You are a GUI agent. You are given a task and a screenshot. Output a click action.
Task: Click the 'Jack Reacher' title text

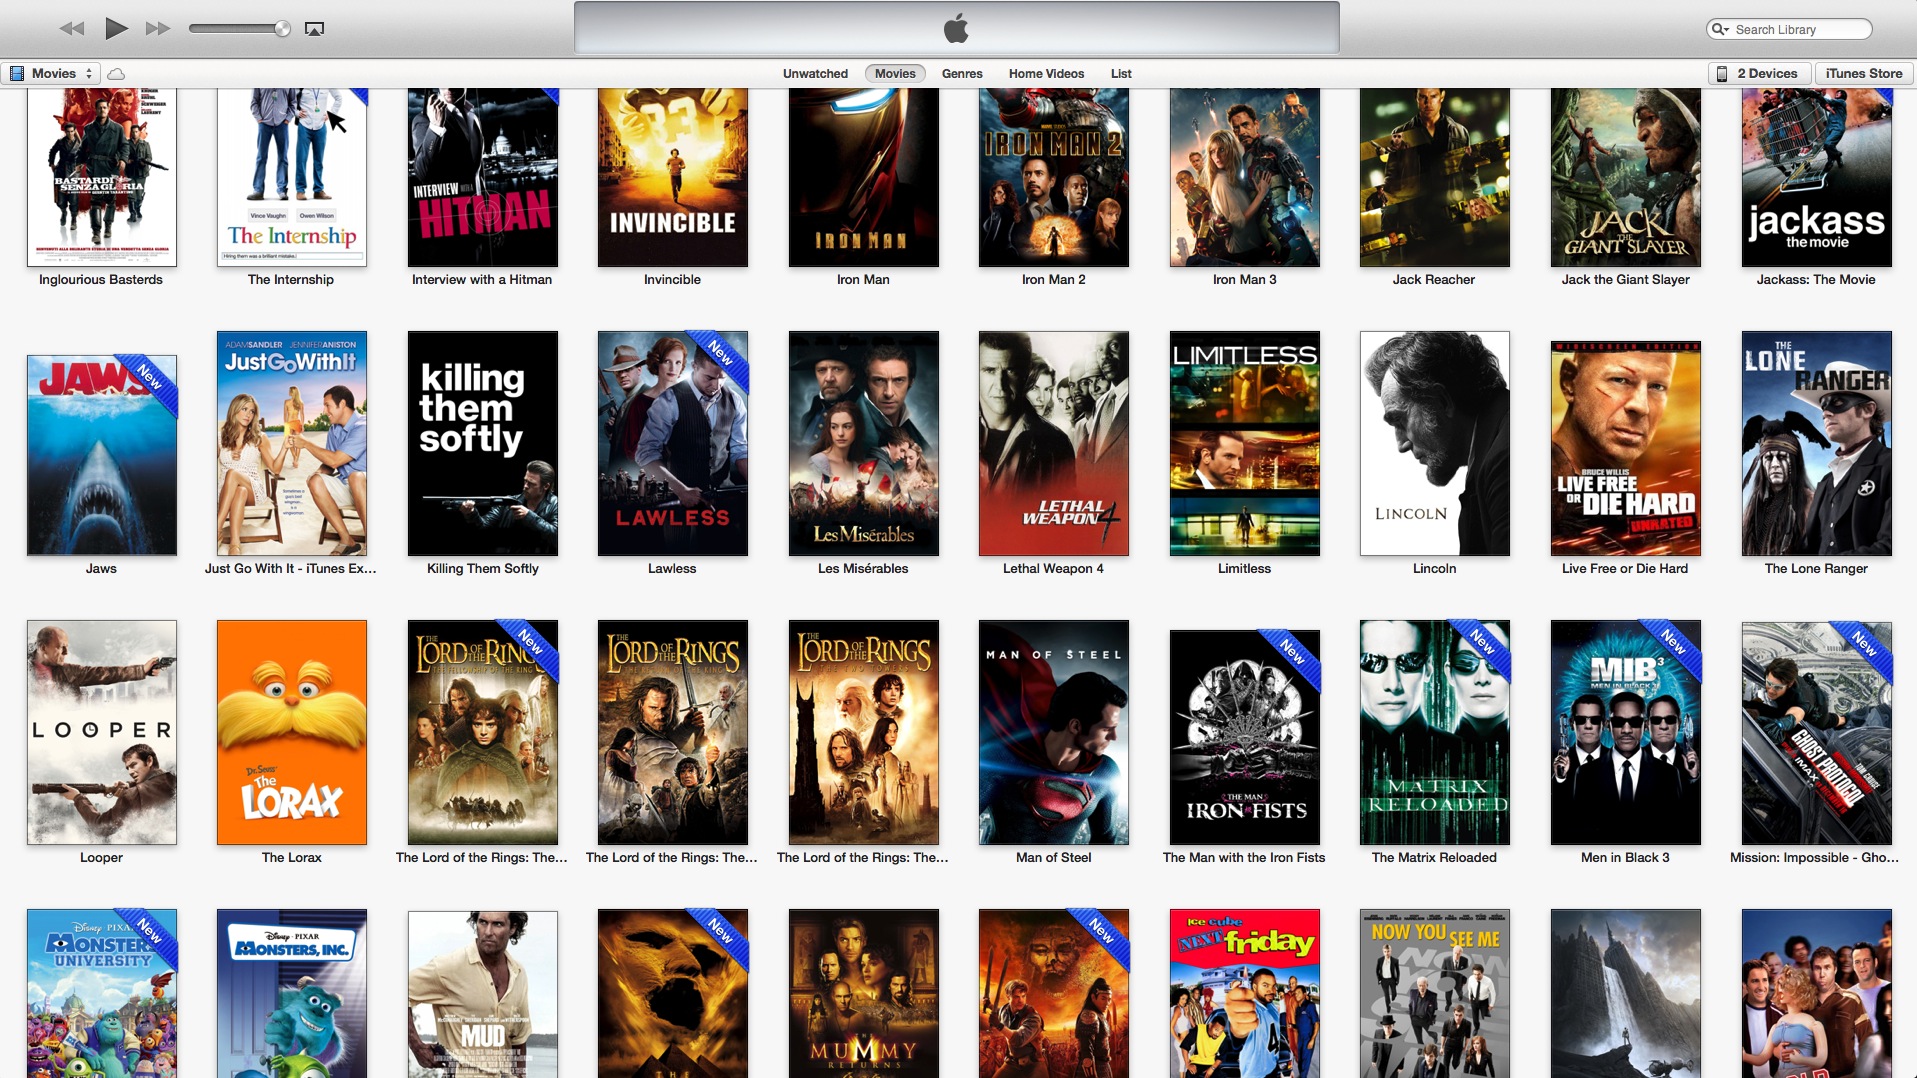1434,279
